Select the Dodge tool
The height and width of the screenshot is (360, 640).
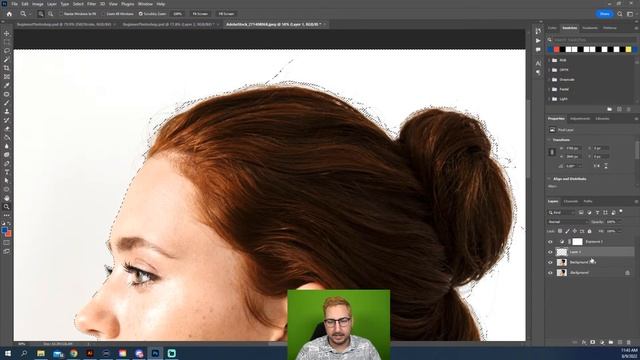click(7, 155)
